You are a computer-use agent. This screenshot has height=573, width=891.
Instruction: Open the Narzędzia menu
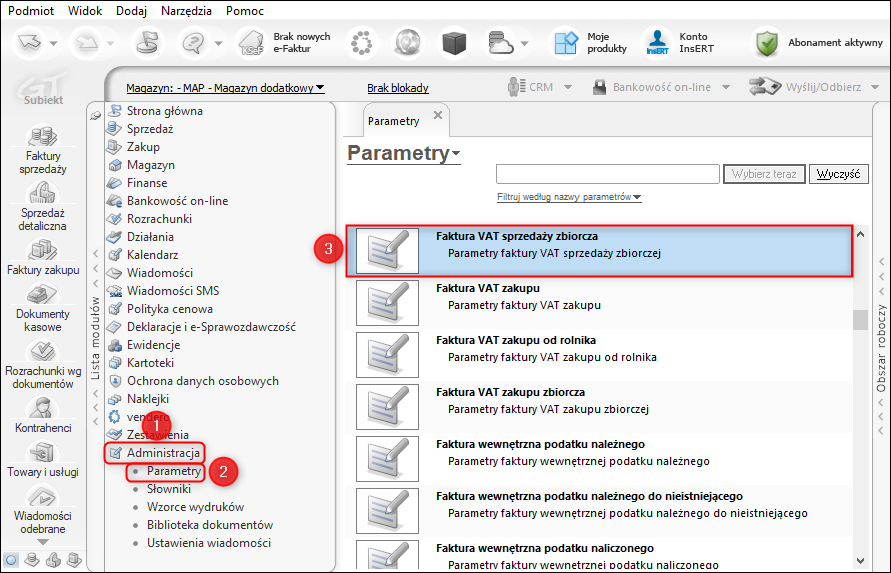pyautogui.click(x=186, y=11)
